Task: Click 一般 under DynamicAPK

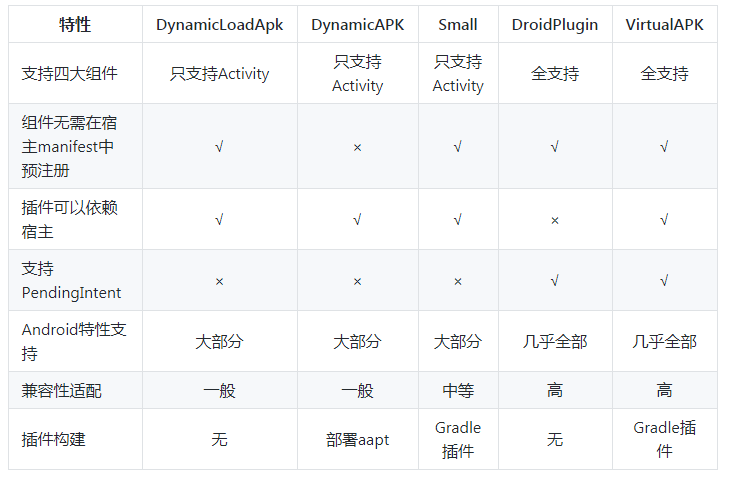Action: tap(358, 390)
